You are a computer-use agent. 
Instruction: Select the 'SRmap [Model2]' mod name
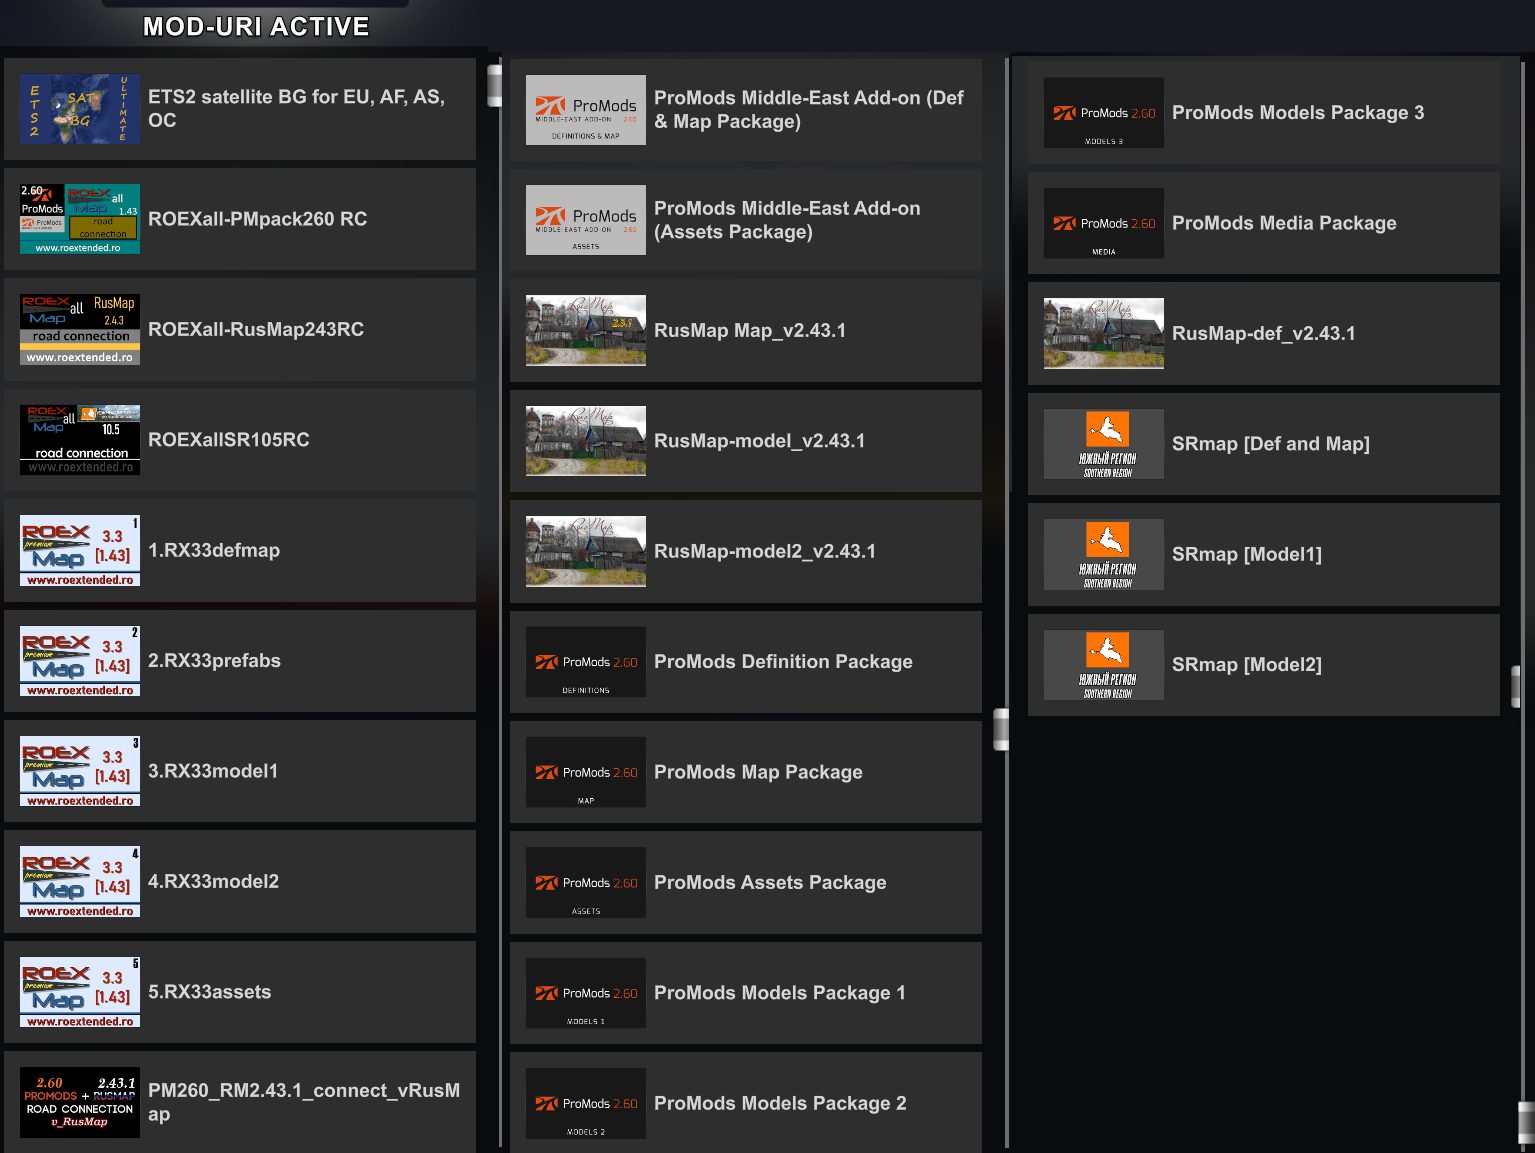(x=1247, y=665)
